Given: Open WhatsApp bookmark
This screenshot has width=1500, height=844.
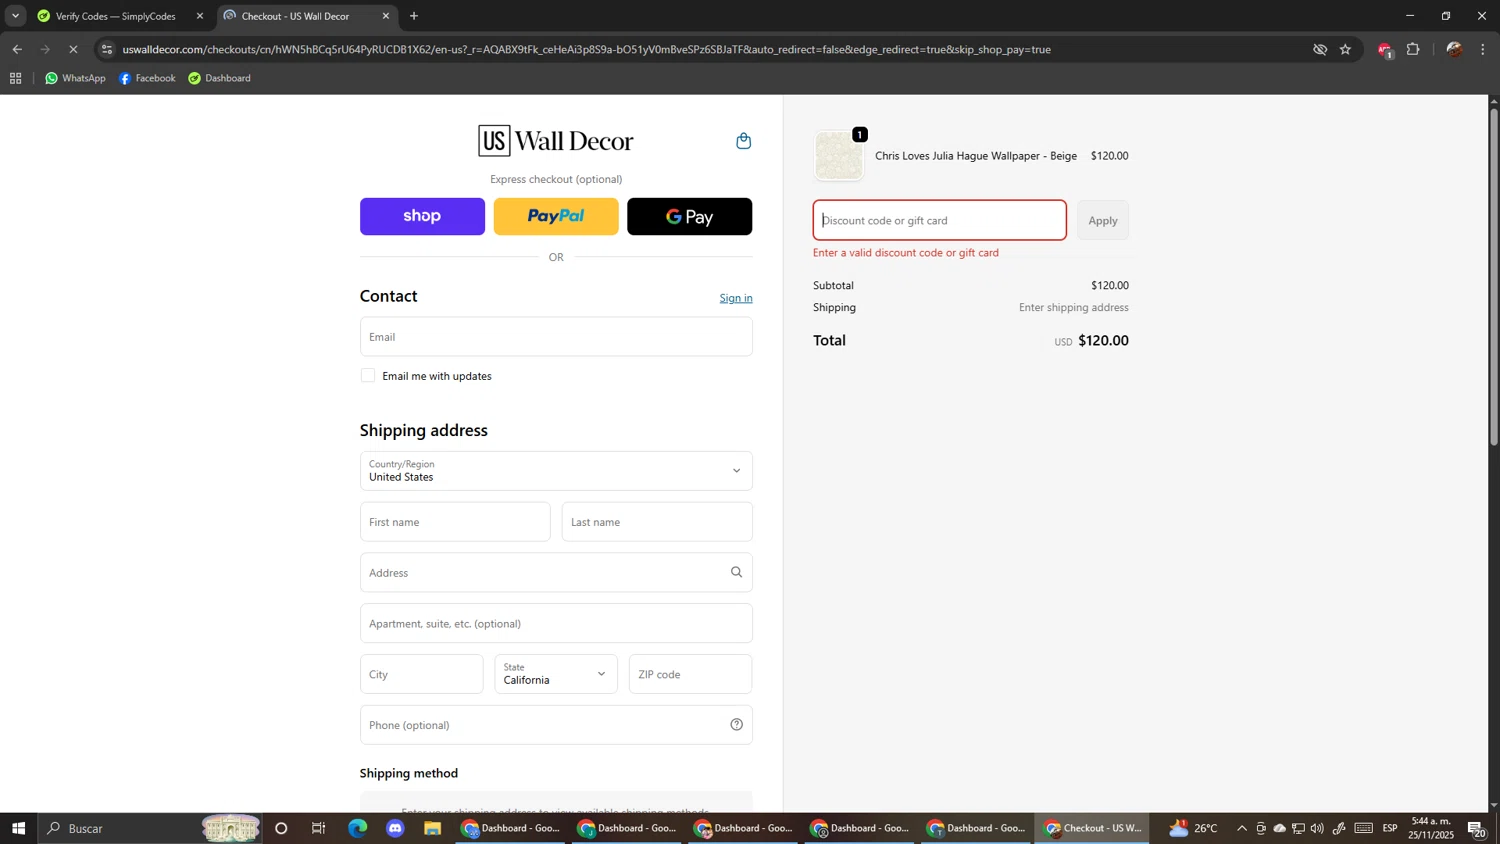Looking at the screenshot, I should (x=75, y=78).
